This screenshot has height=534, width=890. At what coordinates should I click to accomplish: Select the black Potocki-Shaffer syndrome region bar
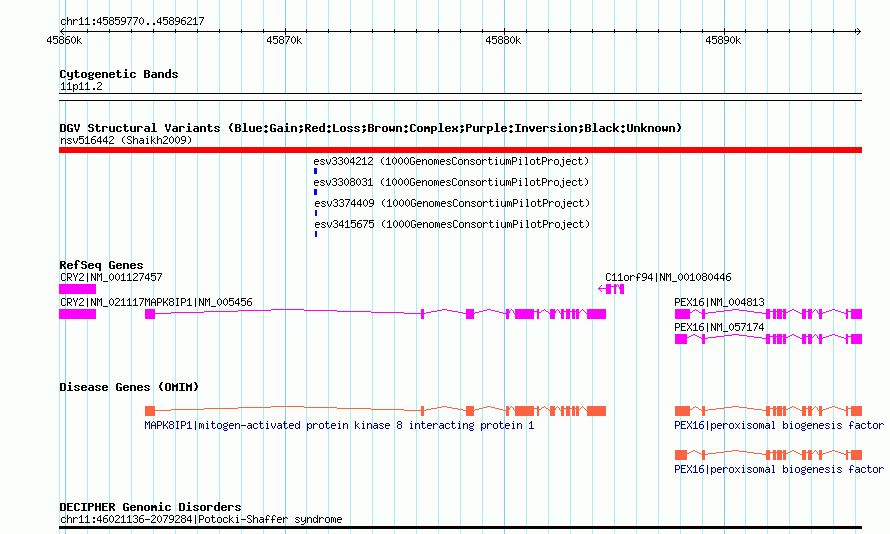pyautogui.click(x=460, y=528)
